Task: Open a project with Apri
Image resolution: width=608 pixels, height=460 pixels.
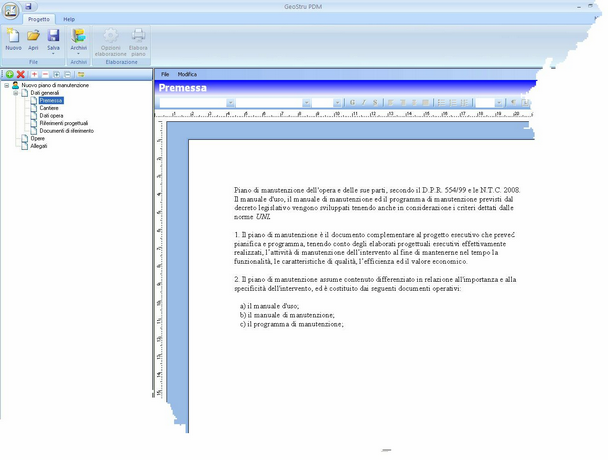Action: pyautogui.click(x=33, y=40)
